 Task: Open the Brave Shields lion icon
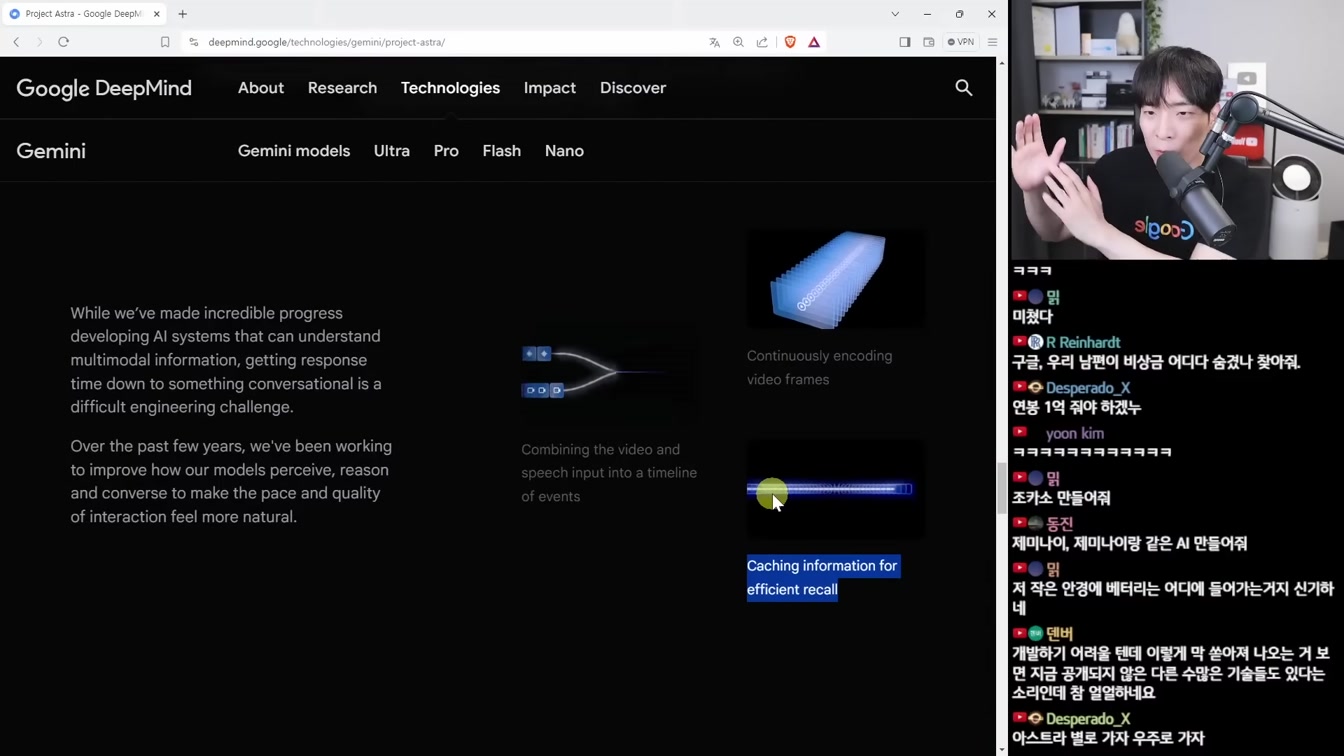[790, 42]
